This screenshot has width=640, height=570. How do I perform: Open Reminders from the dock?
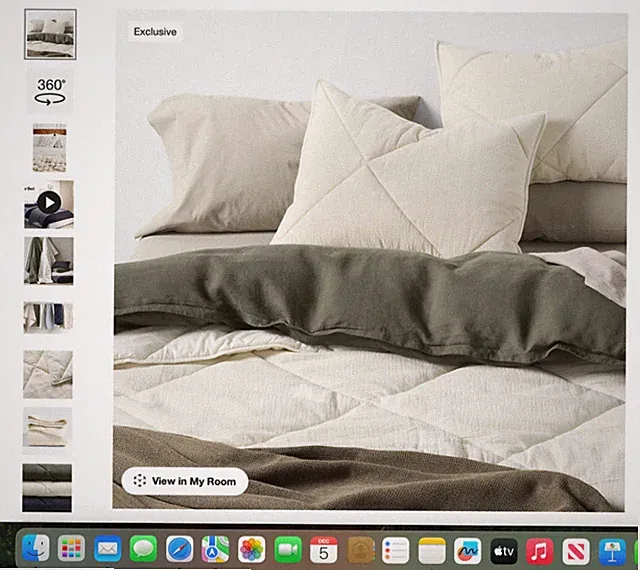tap(396, 550)
